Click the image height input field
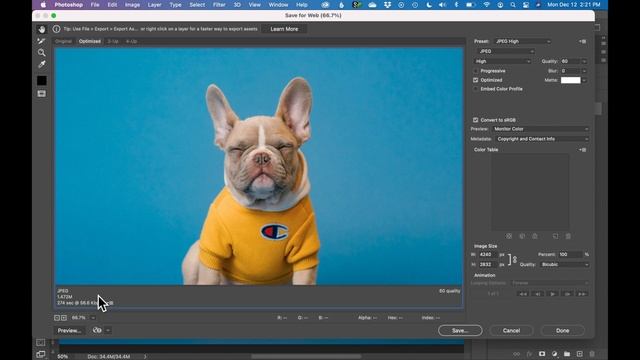Screen dimensions: 640x360 pyautogui.click(x=488, y=264)
